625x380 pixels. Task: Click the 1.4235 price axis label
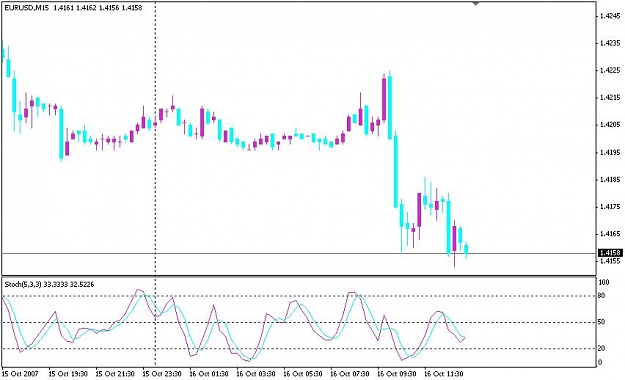pyautogui.click(x=610, y=43)
